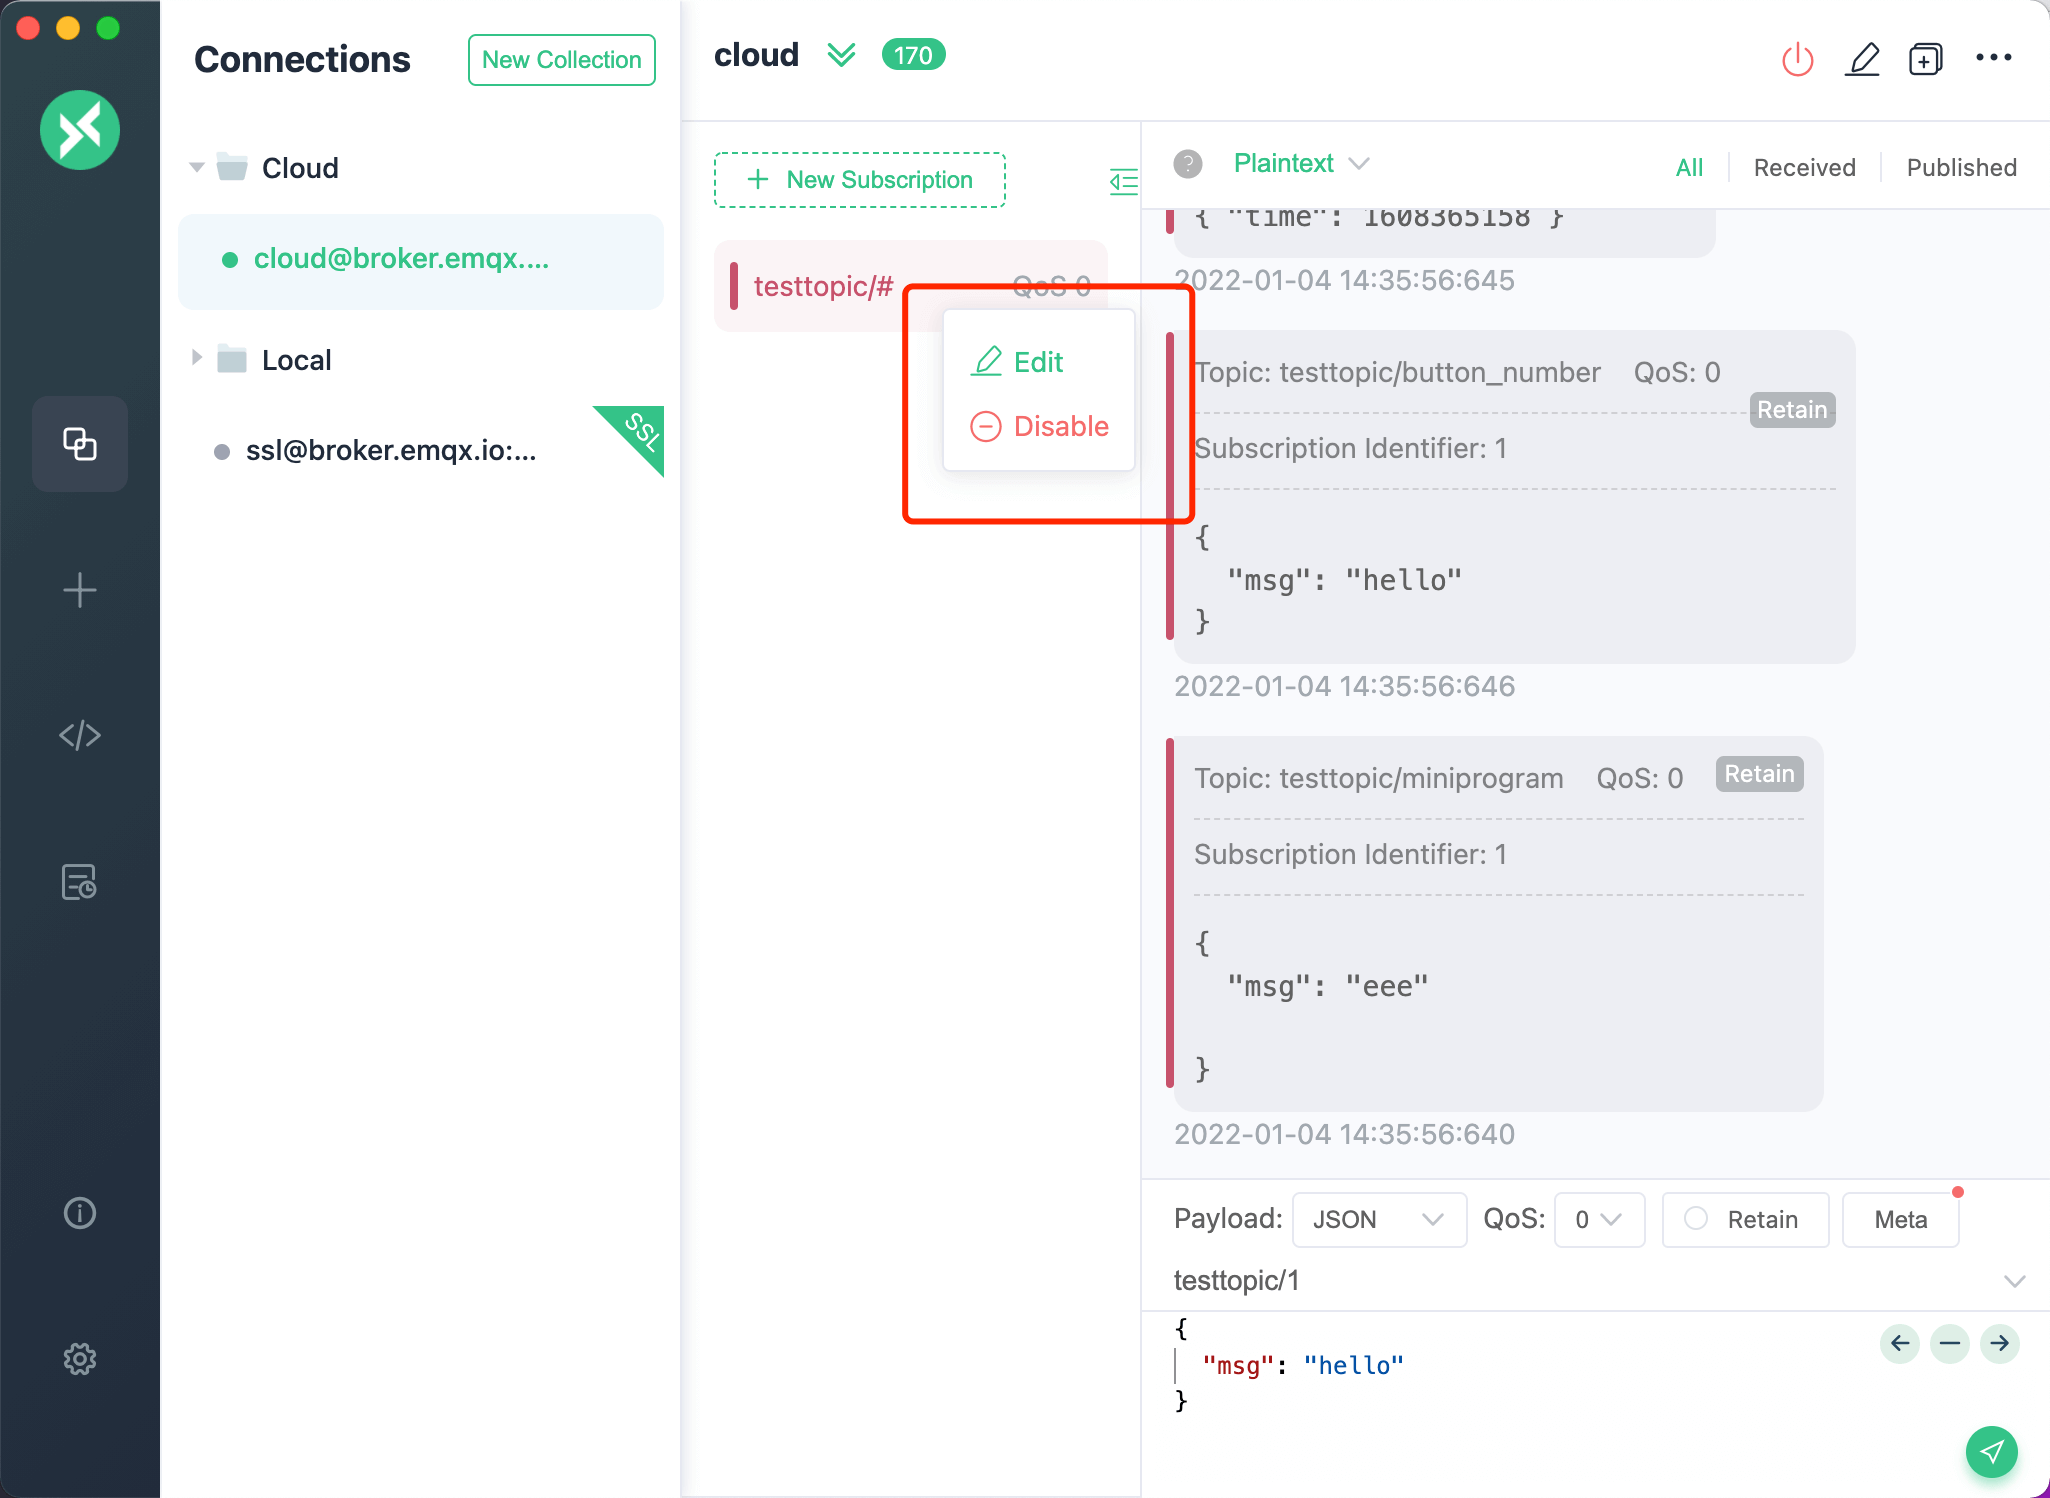Show only Received messages

click(1804, 167)
